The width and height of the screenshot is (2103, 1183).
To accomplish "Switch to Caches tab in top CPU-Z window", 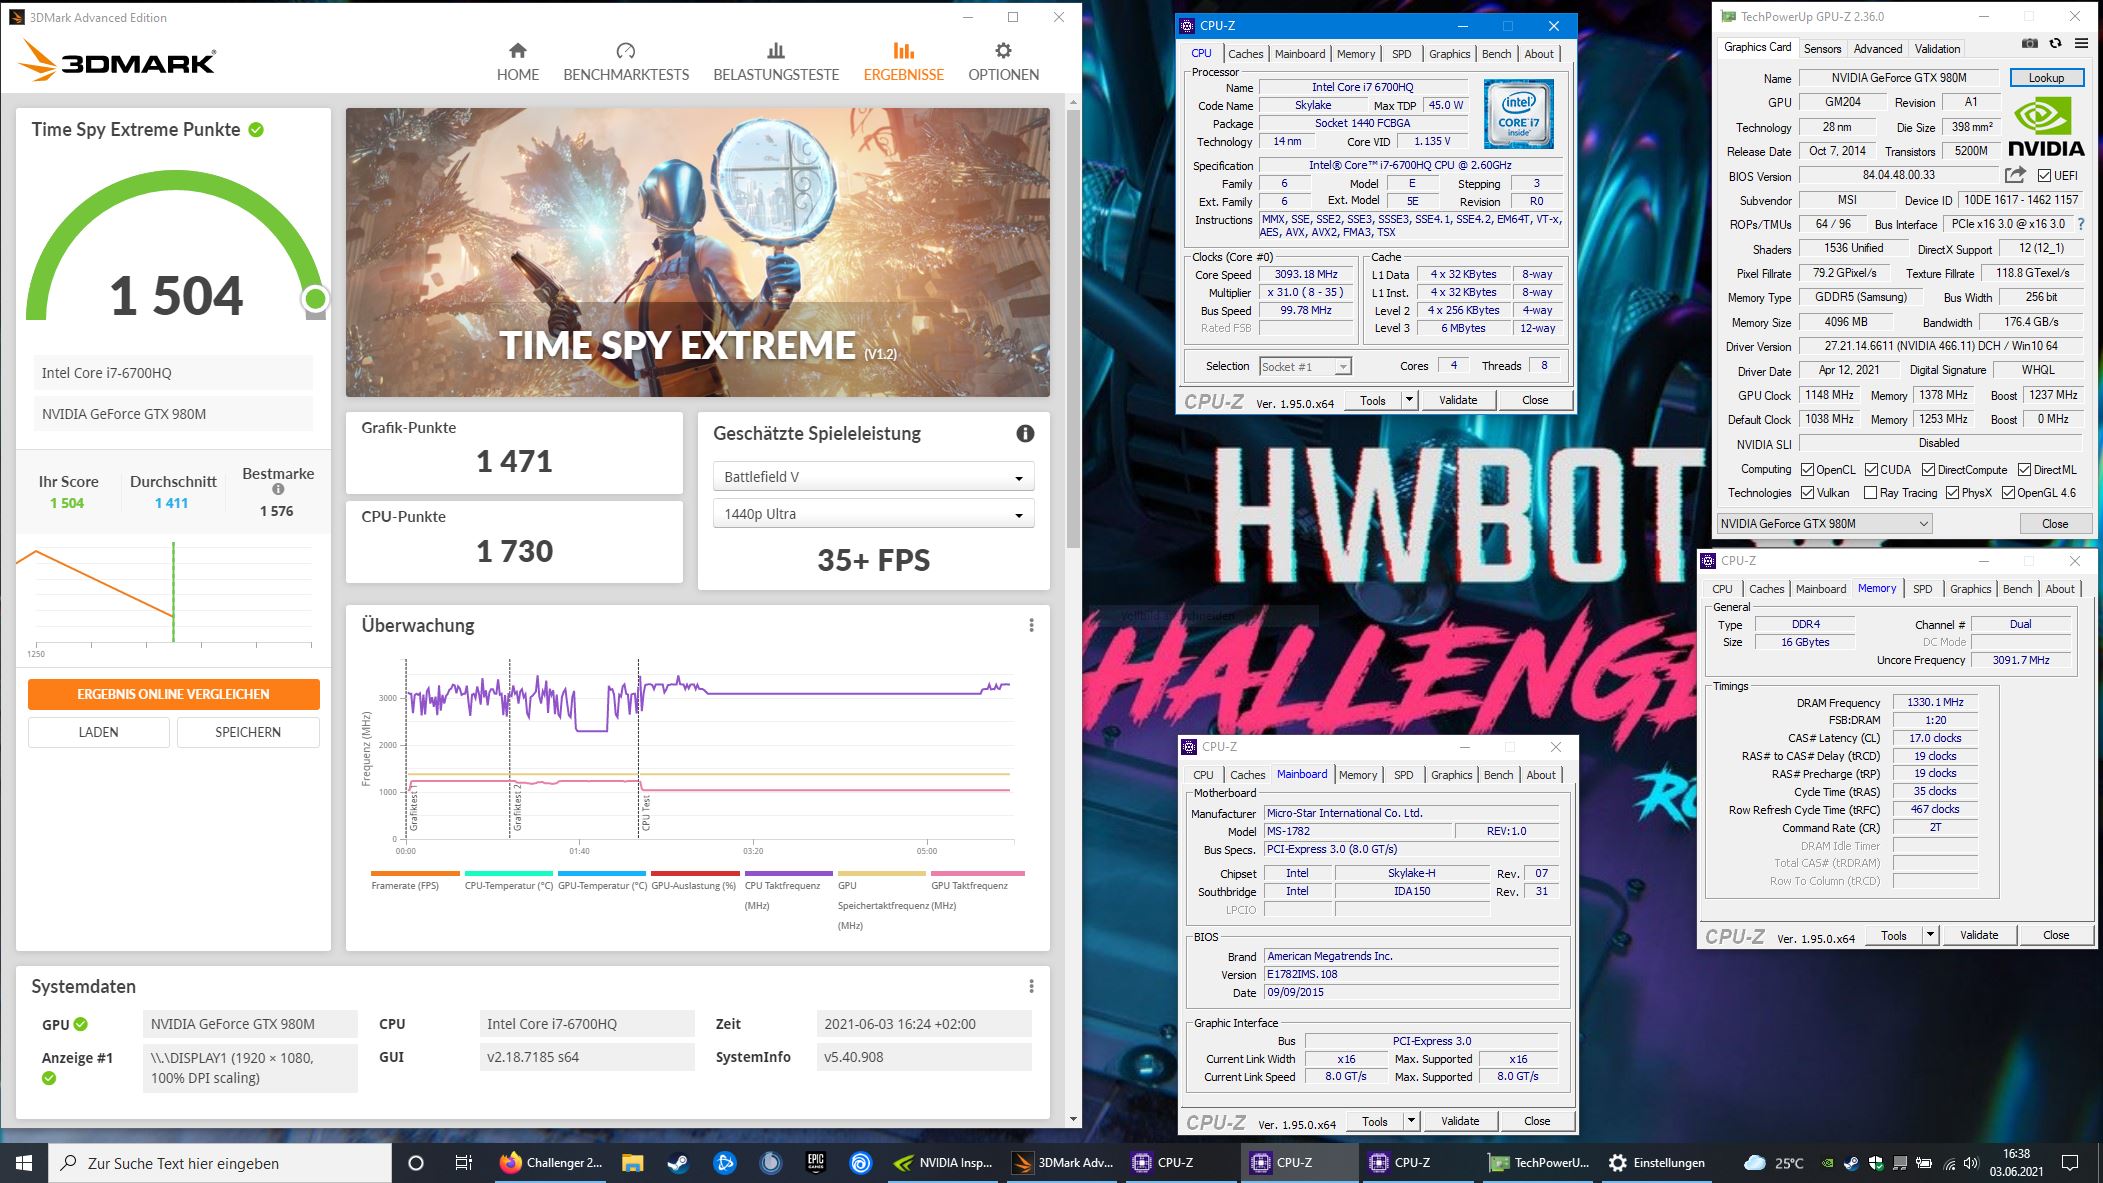I will pyautogui.click(x=1245, y=54).
